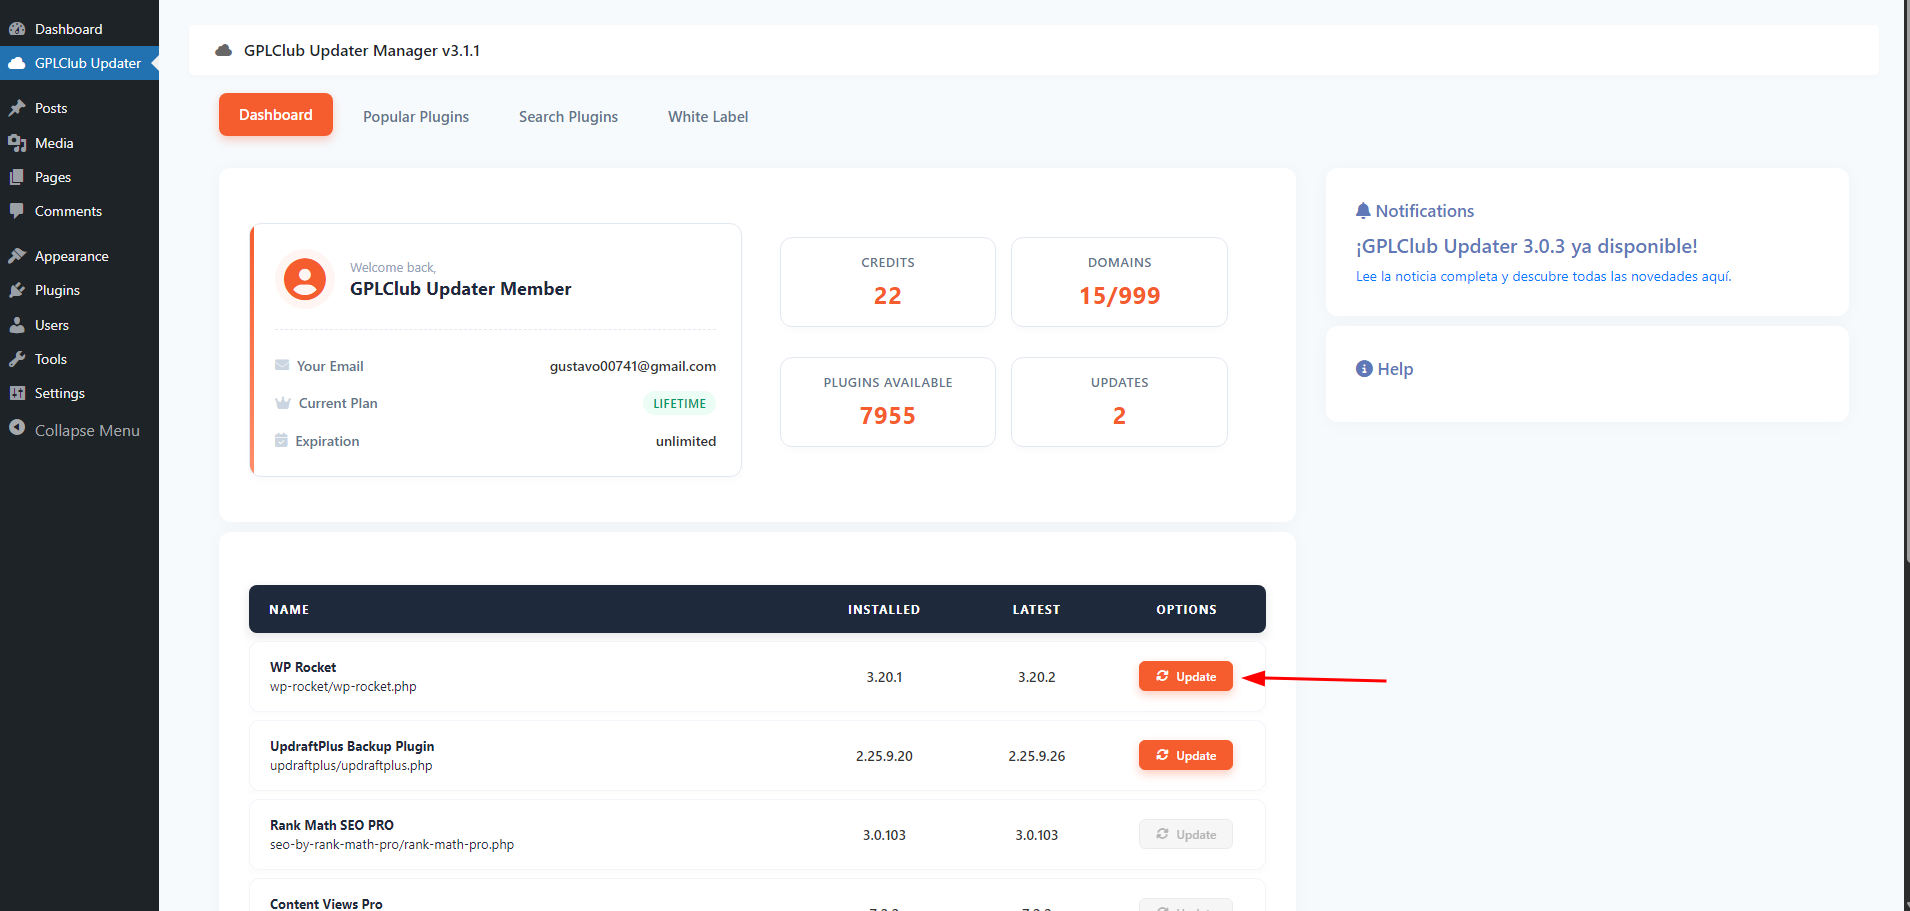Open the White Label tab
Screen dimensions: 1910x911
[708, 116]
